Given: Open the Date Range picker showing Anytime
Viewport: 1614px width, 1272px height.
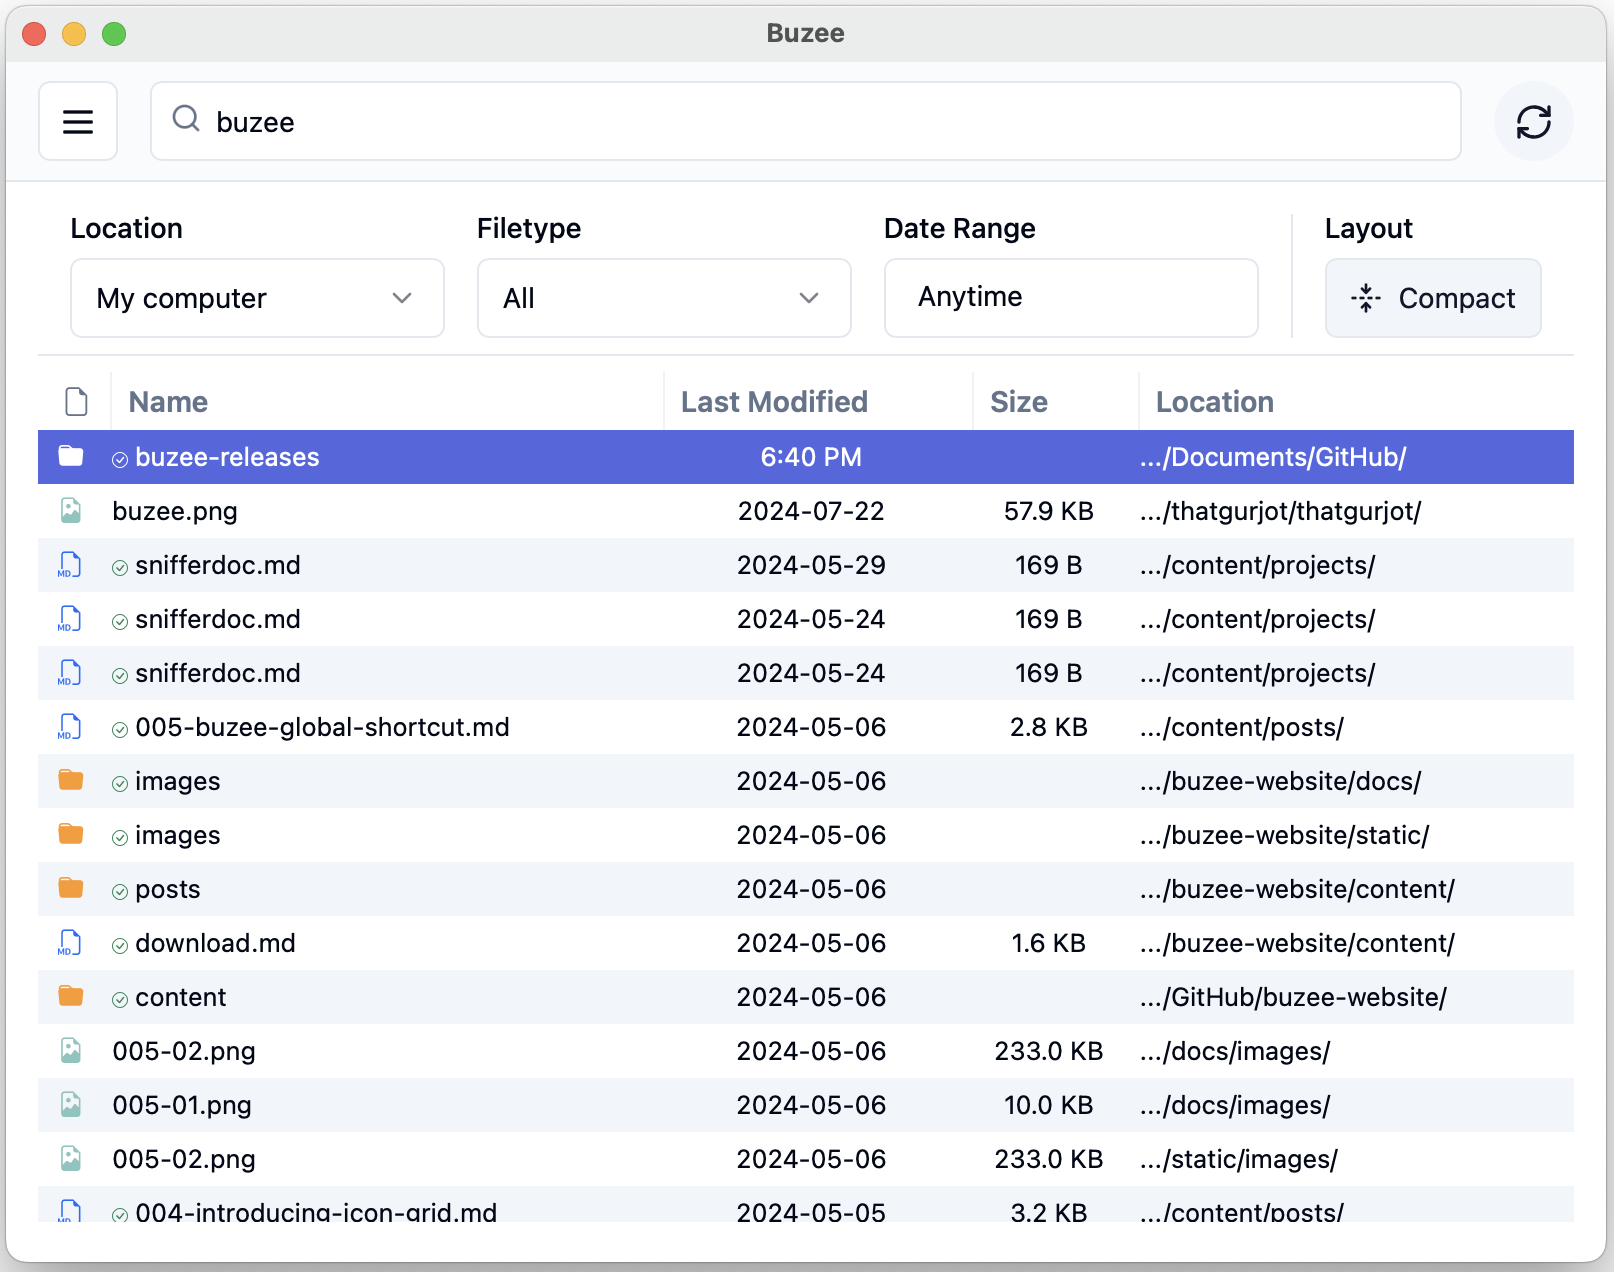Looking at the screenshot, I should [1070, 298].
